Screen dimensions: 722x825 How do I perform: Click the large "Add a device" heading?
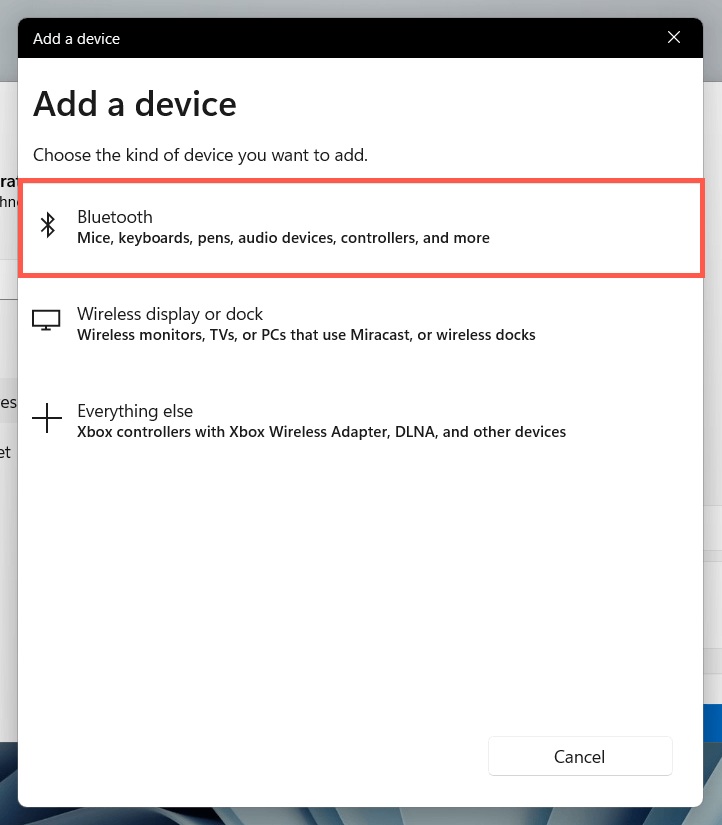point(135,104)
